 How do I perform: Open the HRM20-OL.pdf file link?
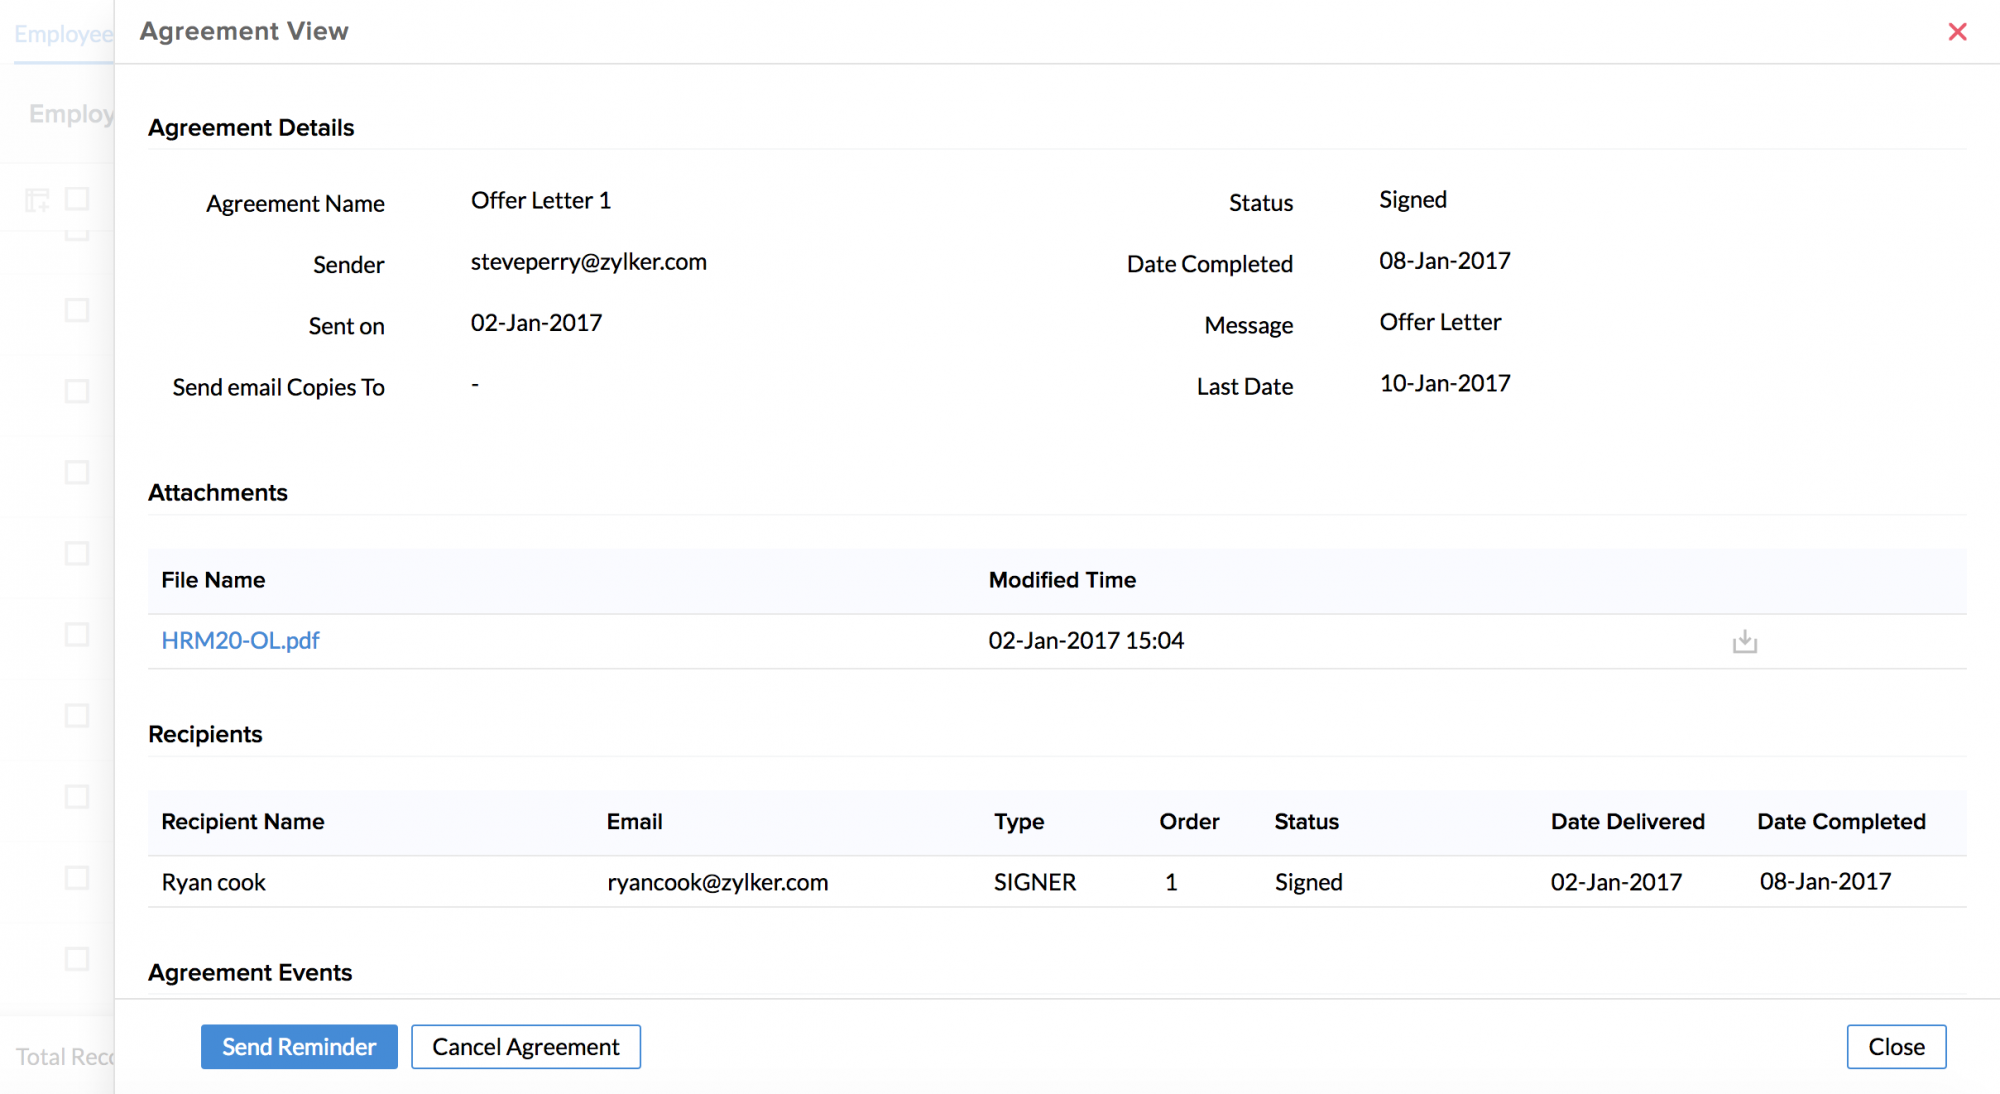pyautogui.click(x=240, y=641)
